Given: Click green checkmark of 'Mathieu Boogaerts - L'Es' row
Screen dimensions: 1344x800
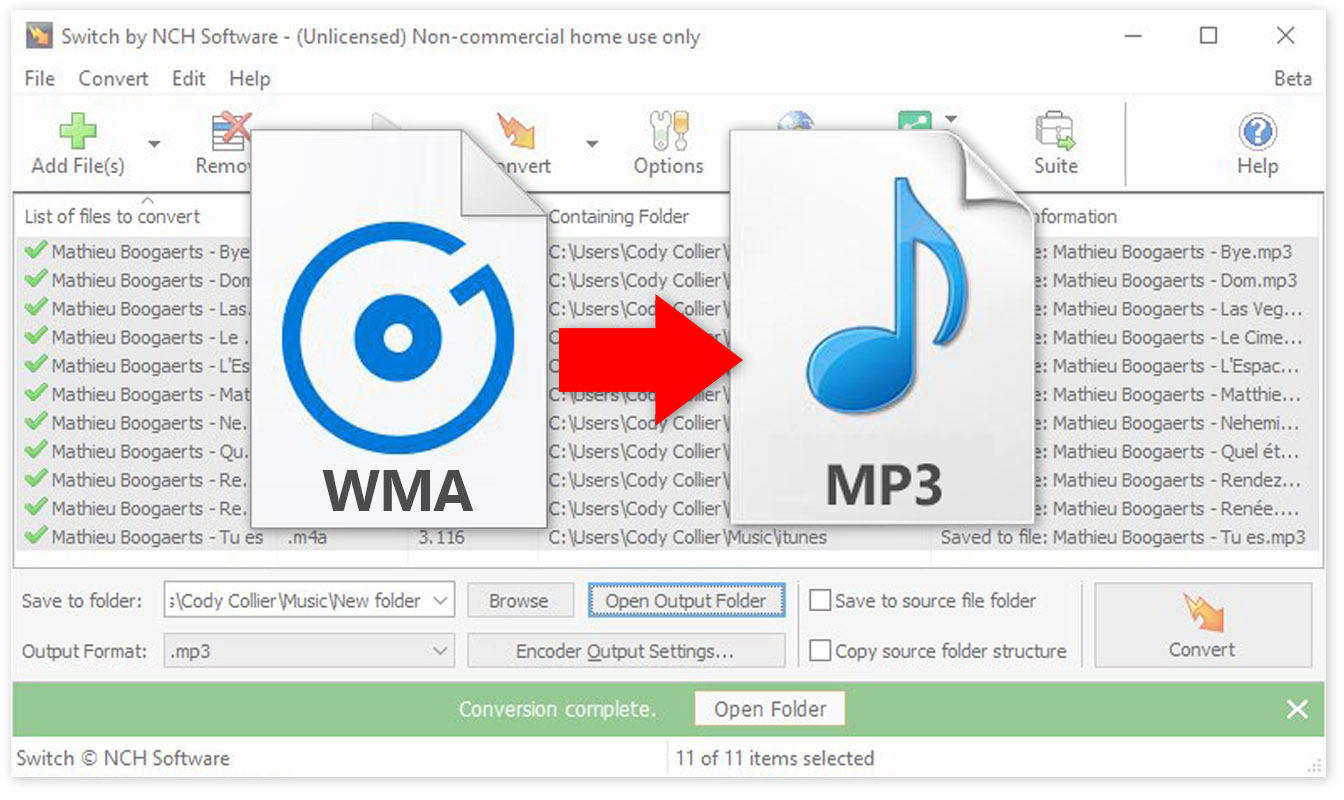Looking at the screenshot, I should (36, 365).
